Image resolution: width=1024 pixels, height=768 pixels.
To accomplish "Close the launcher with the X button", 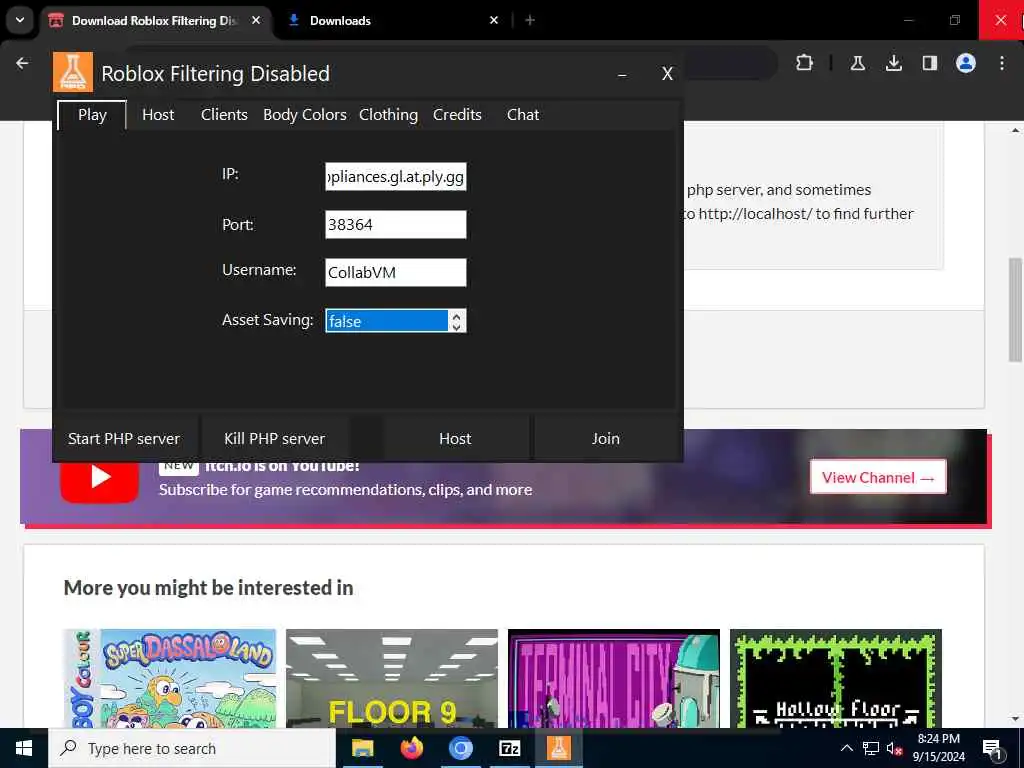I will [667, 74].
